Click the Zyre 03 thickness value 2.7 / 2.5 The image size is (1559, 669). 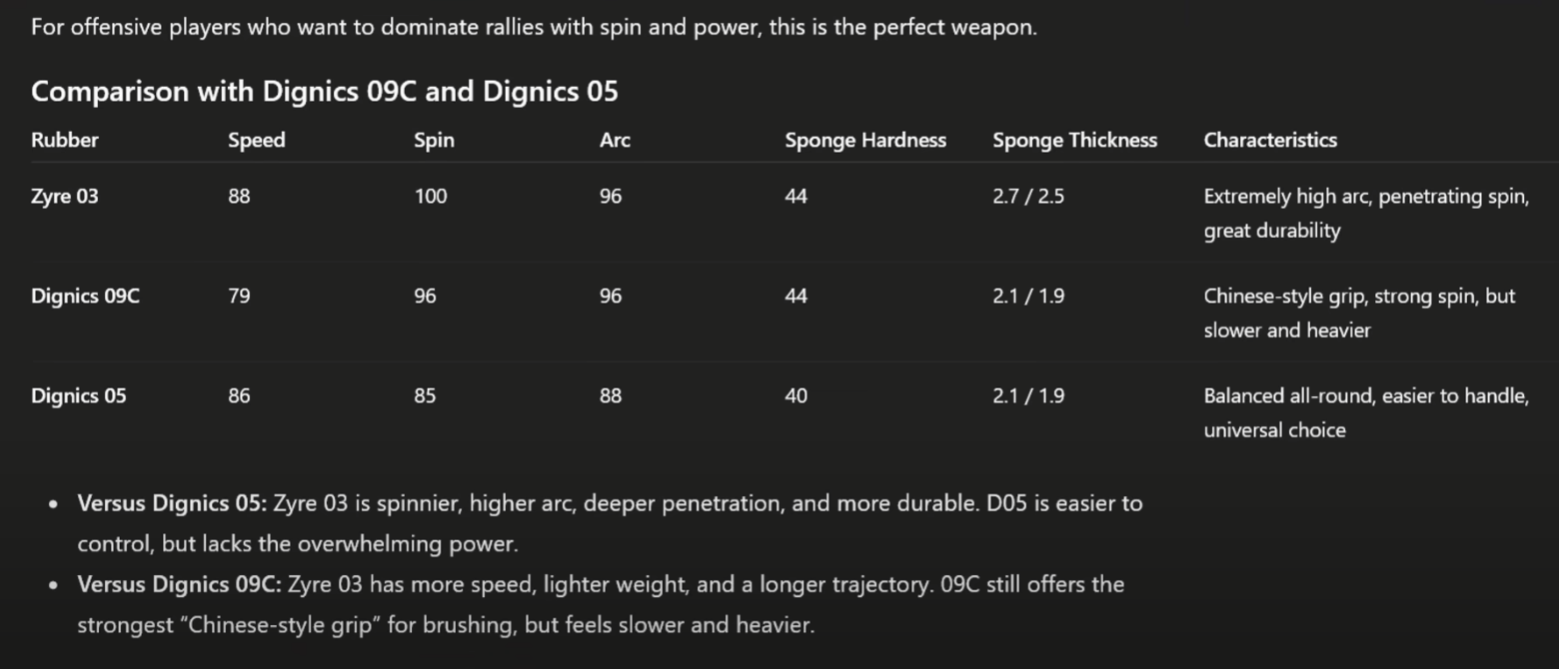coord(1028,196)
